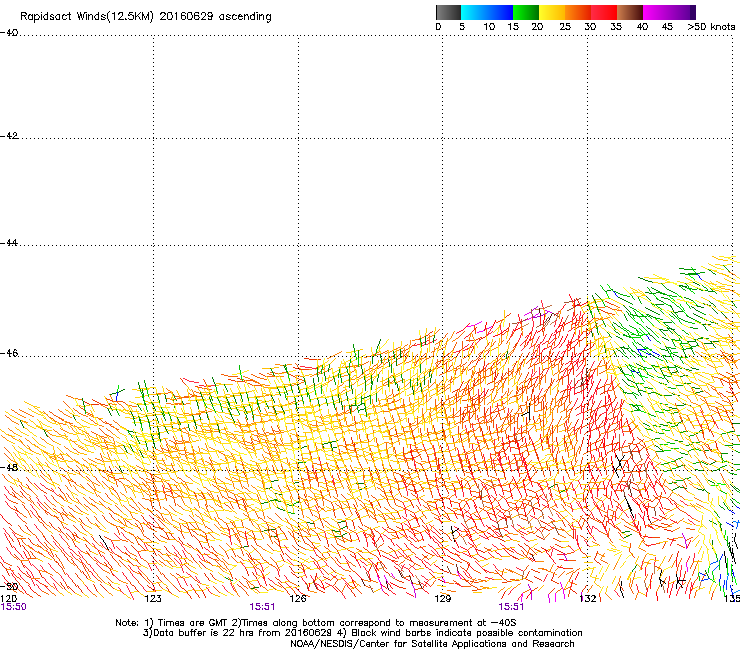Click the 'Times are GMT' note text
The width and height of the screenshot is (740, 650).
[192, 623]
